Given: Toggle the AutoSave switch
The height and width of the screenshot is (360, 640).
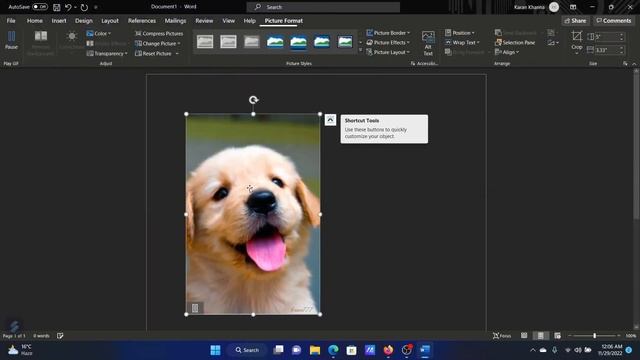Looking at the screenshot, I should (40, 7).
